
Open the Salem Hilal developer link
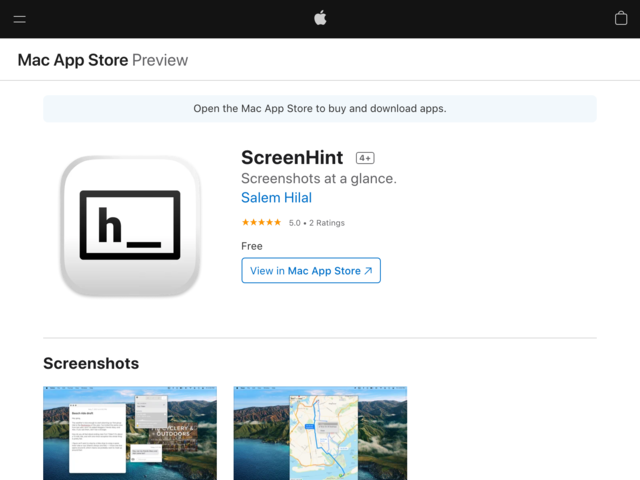click(276, 198)
